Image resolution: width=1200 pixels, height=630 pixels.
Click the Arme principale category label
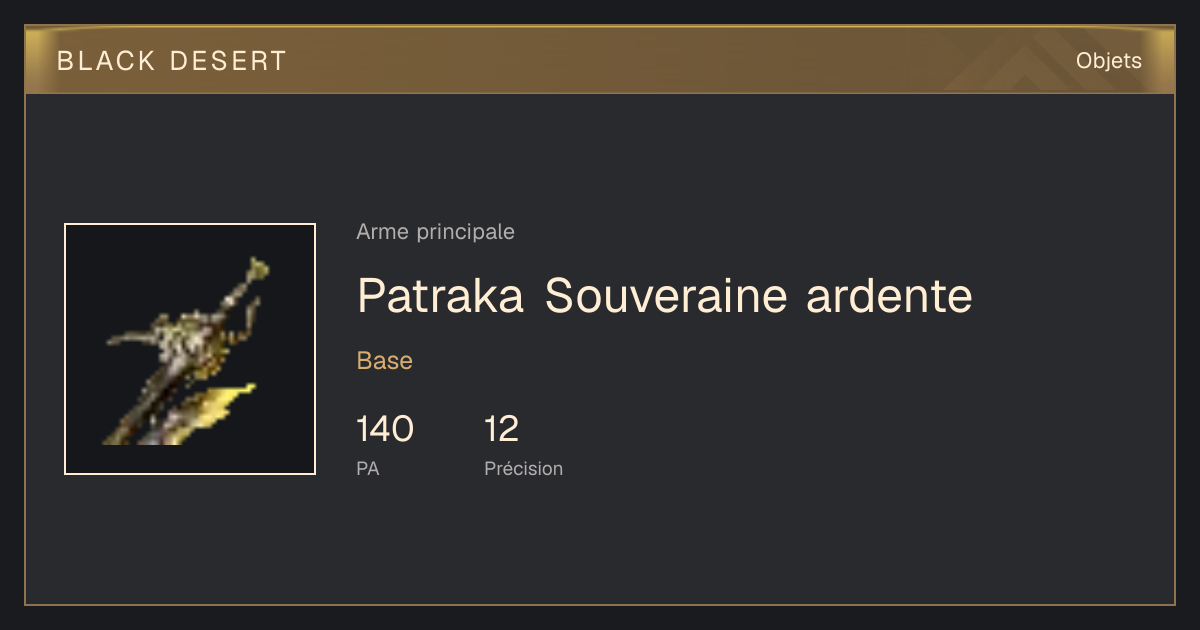pos(435,232)
